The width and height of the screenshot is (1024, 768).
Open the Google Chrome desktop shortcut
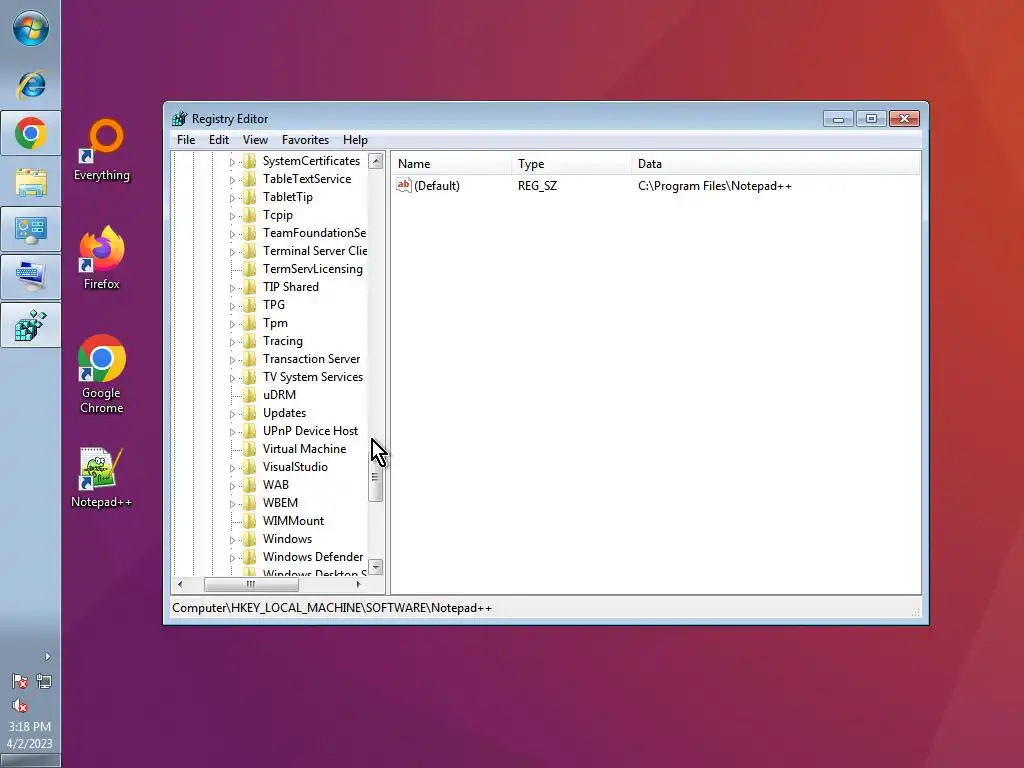[x=102, y=374]
